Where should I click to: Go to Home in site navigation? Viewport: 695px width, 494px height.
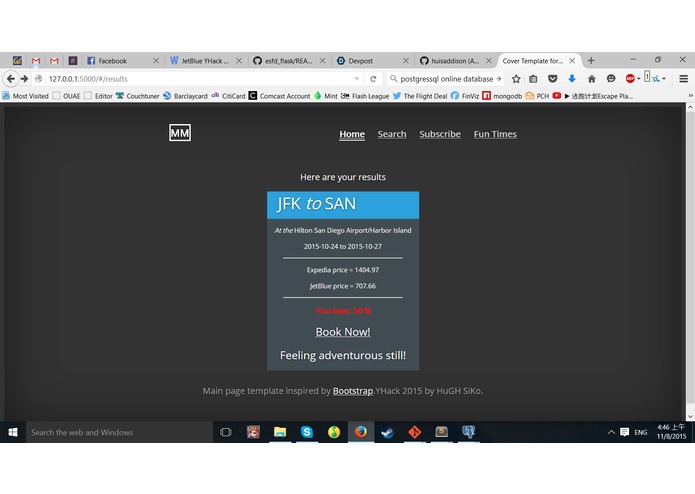[352, 134]
